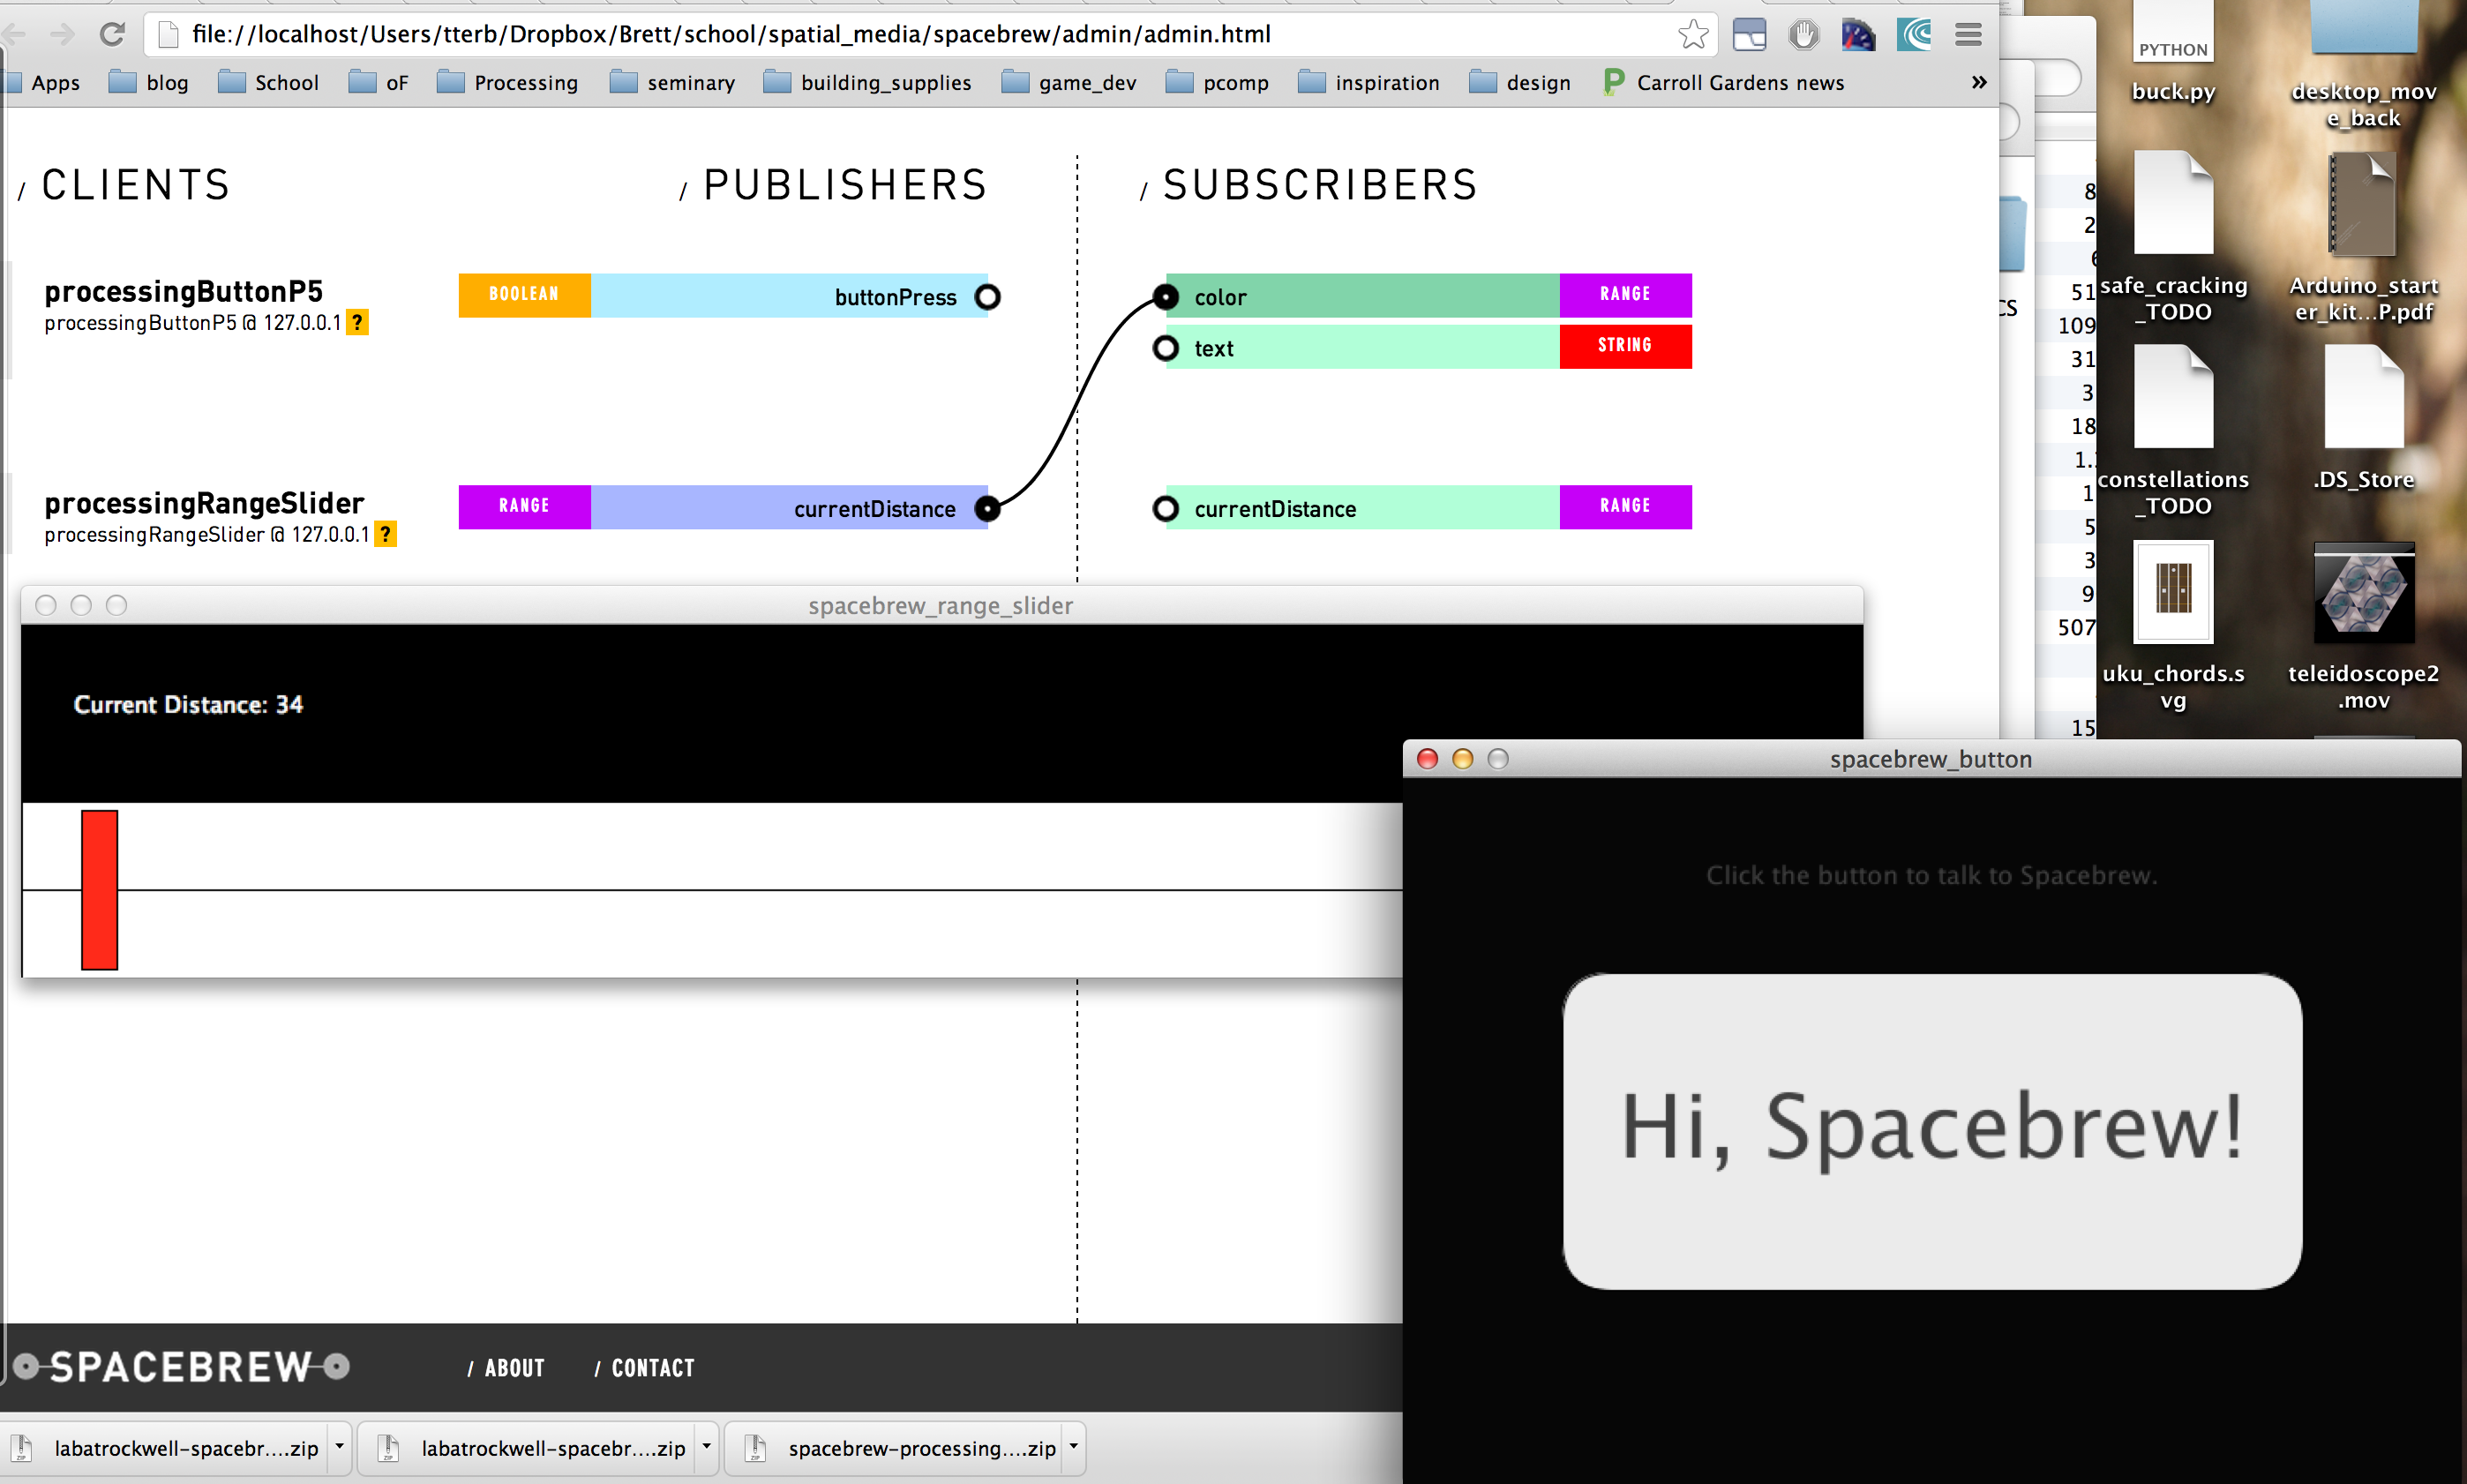2467x1484 pixels.
Task: Click the blue paint extension icon
Action: (1858, 35)
